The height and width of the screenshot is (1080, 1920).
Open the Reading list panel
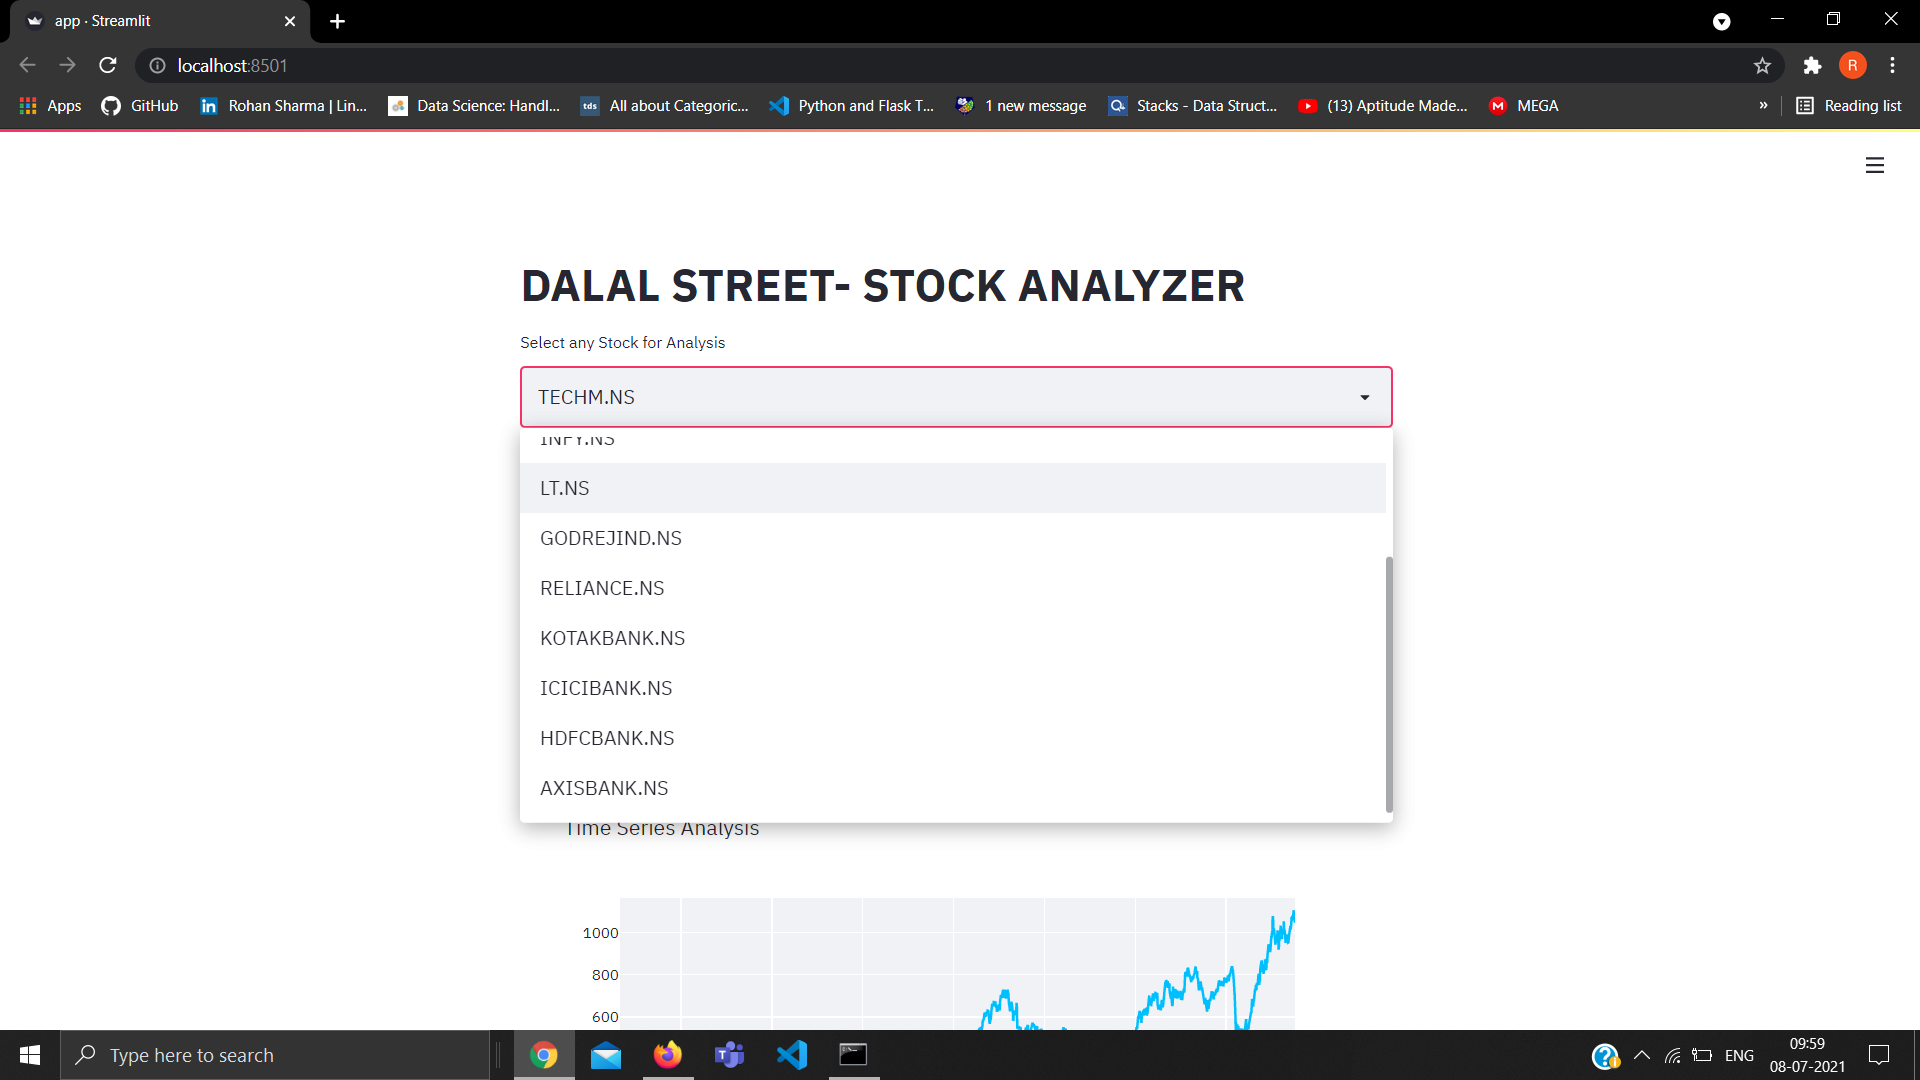pos(1848,105)
